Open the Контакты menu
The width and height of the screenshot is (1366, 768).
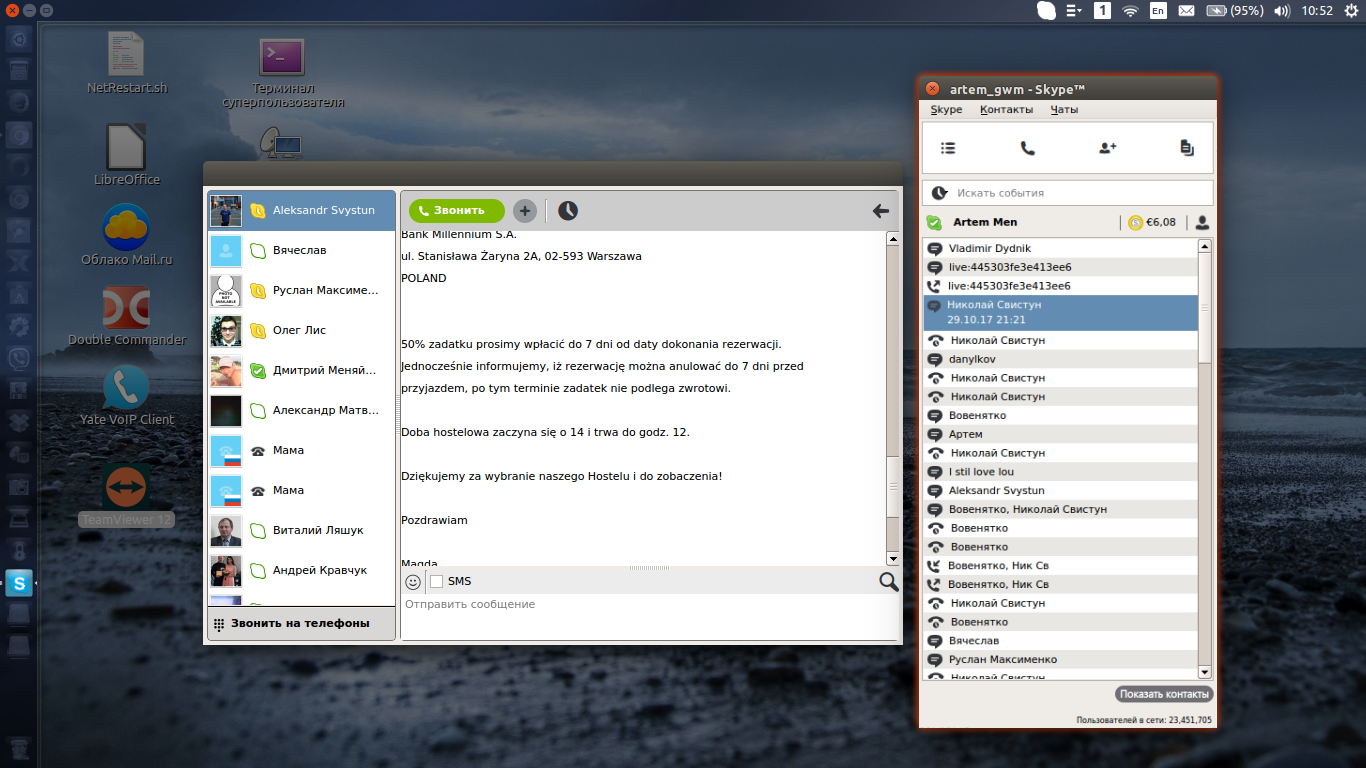point(1006,110)
